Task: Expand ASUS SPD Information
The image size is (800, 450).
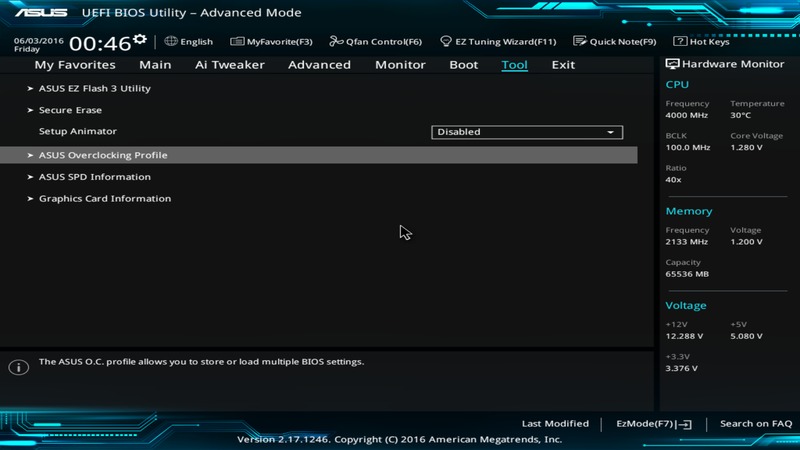Action: 94,177
